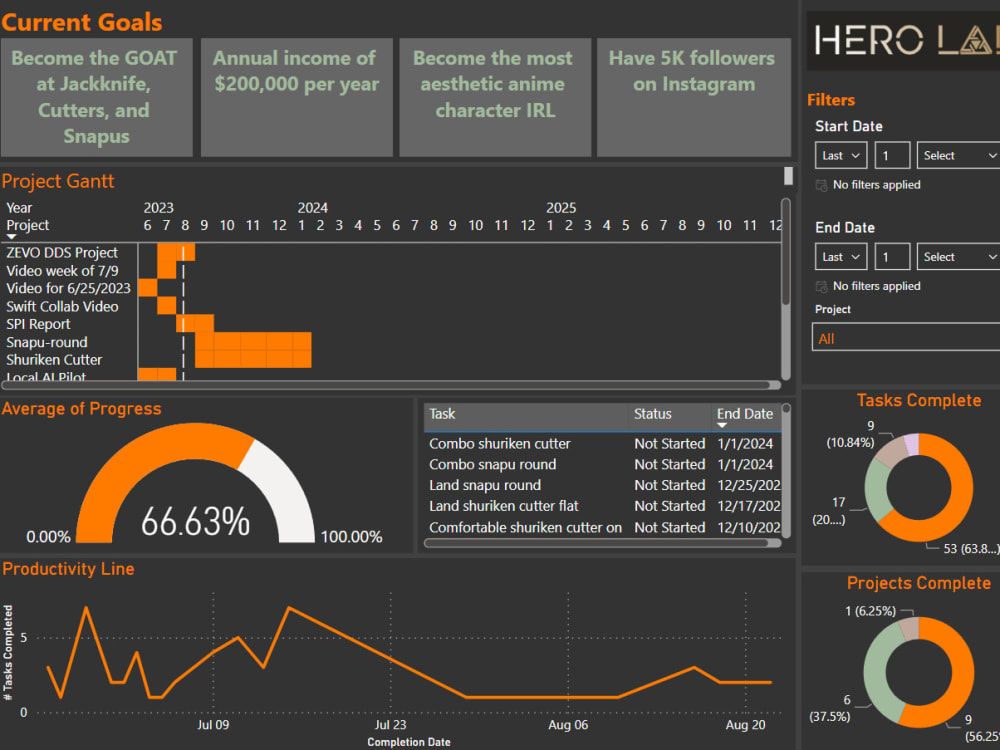This screenshot has width=1000, height=750.
Task: Sort Gantt by the Project column arrow
Action: click(11, 237)
